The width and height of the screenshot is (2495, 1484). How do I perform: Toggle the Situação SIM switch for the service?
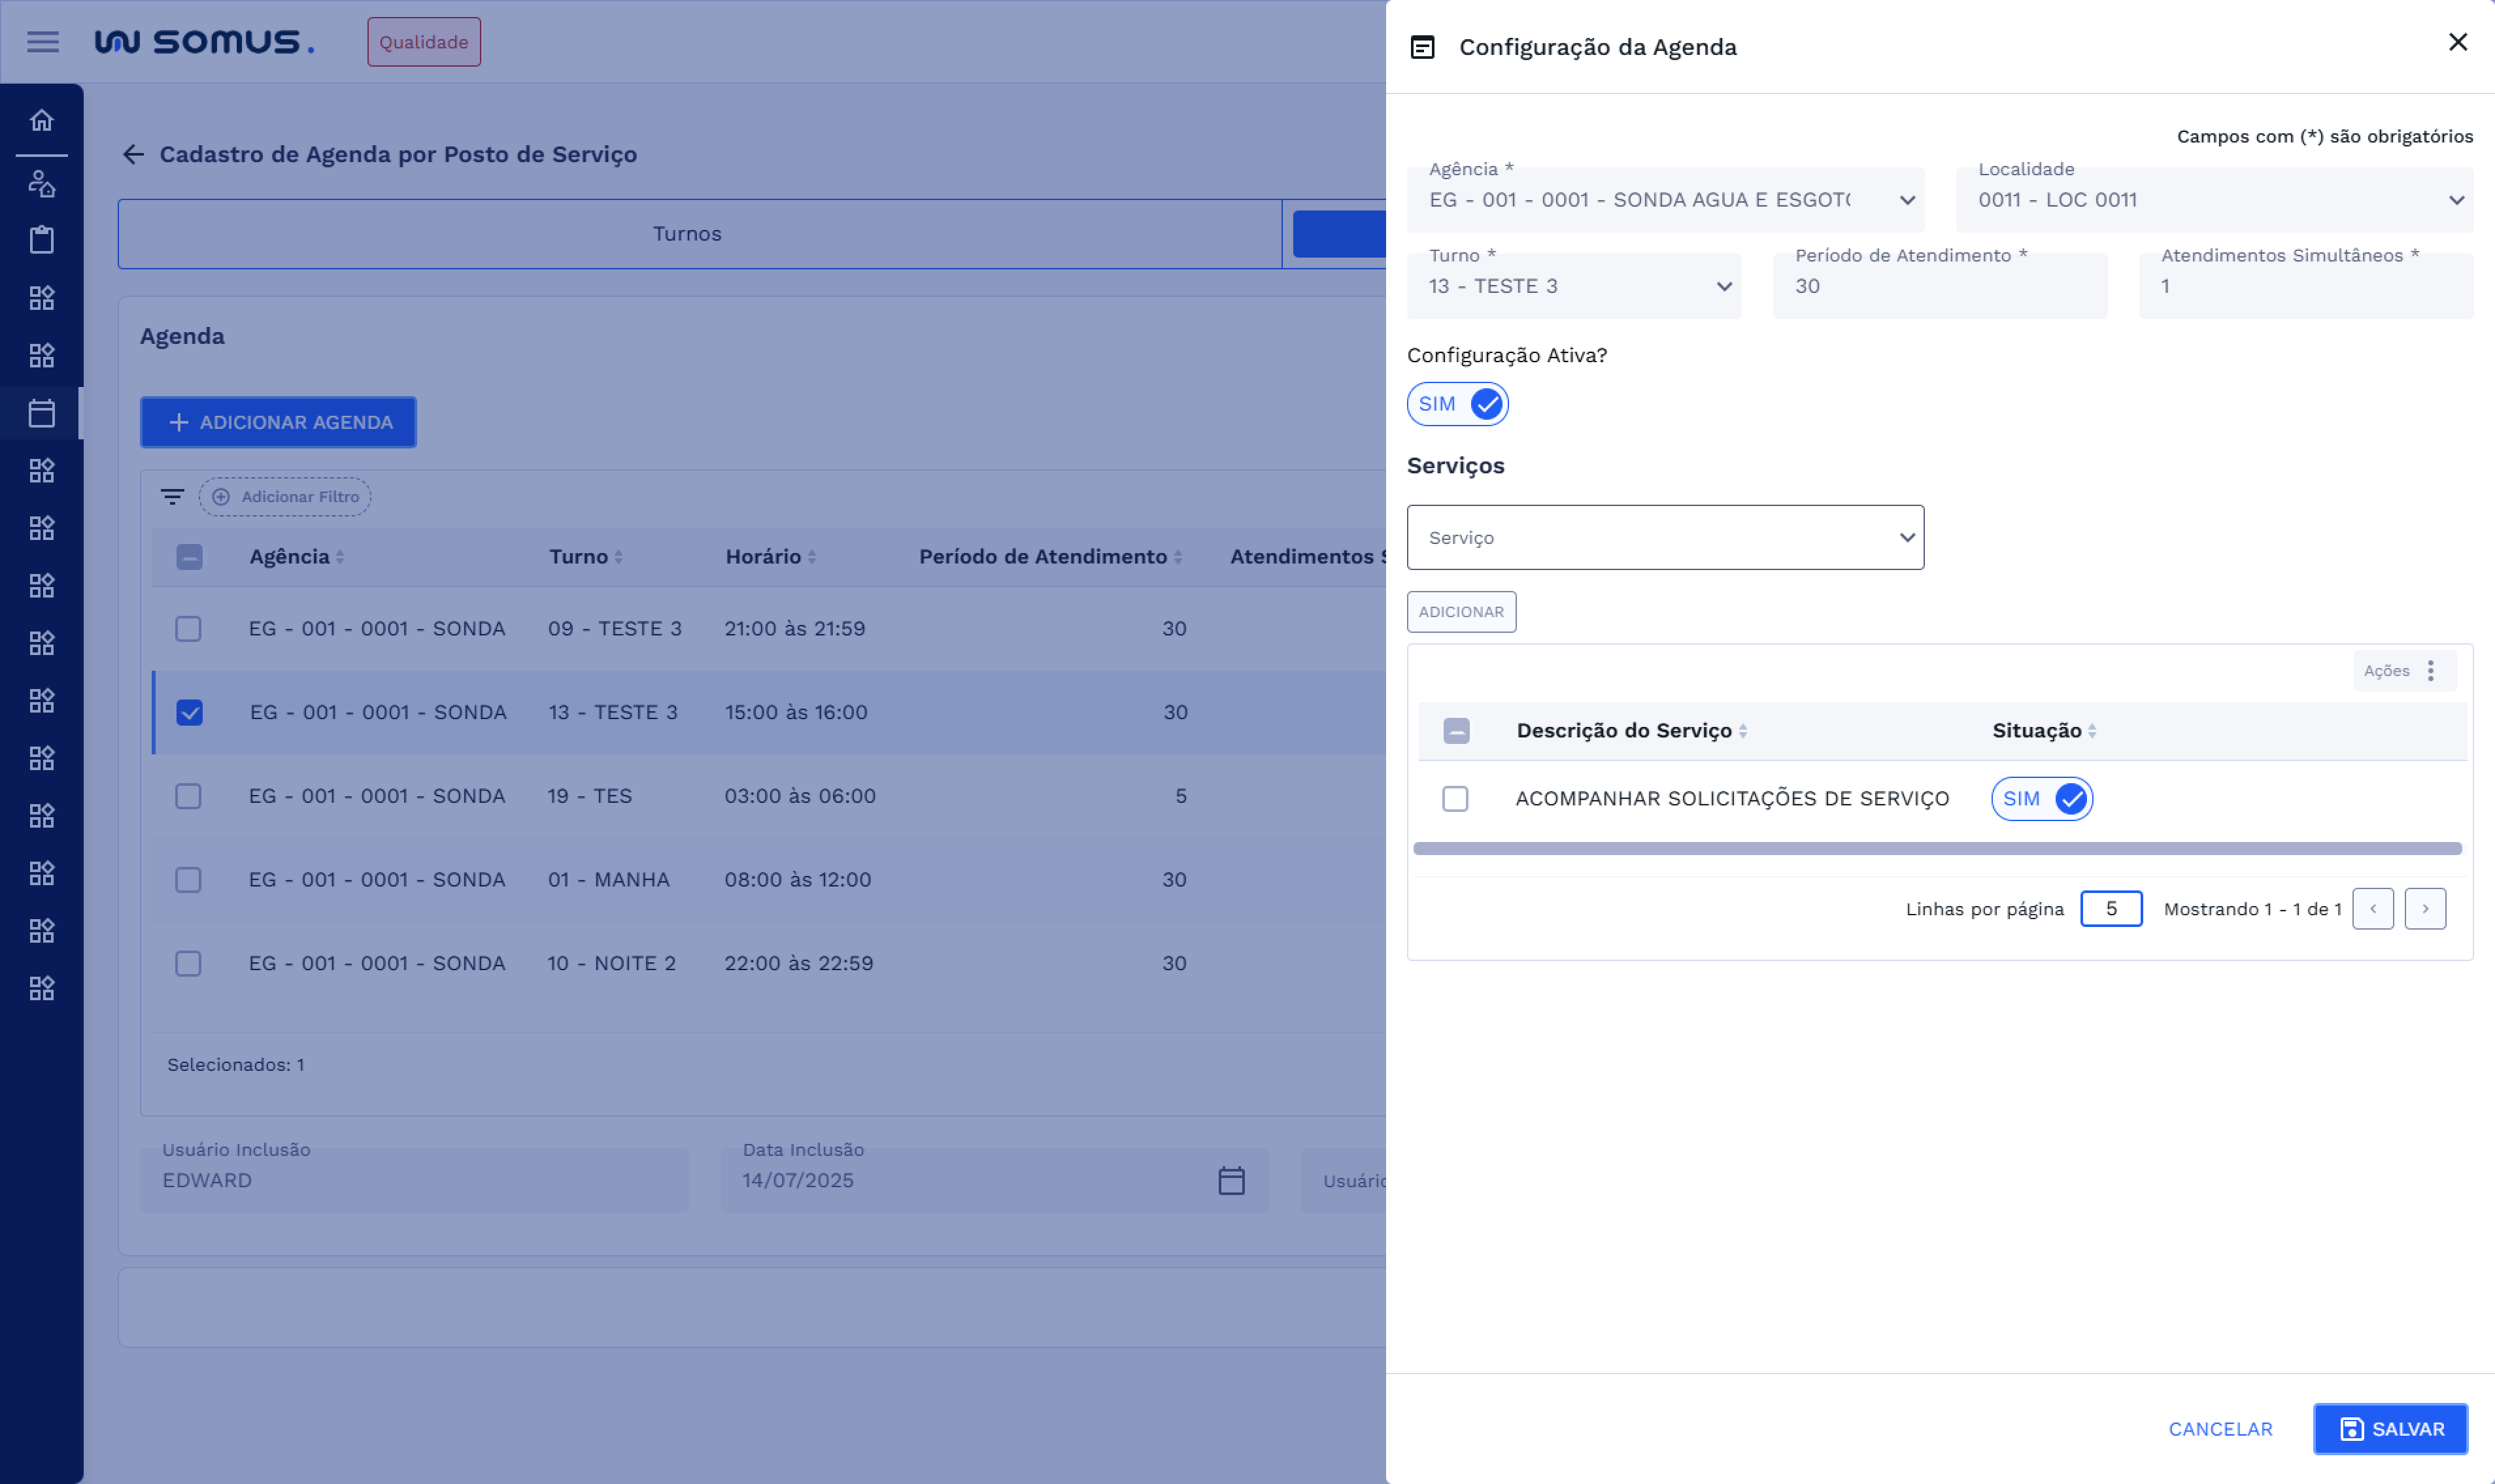(2041, 799)
